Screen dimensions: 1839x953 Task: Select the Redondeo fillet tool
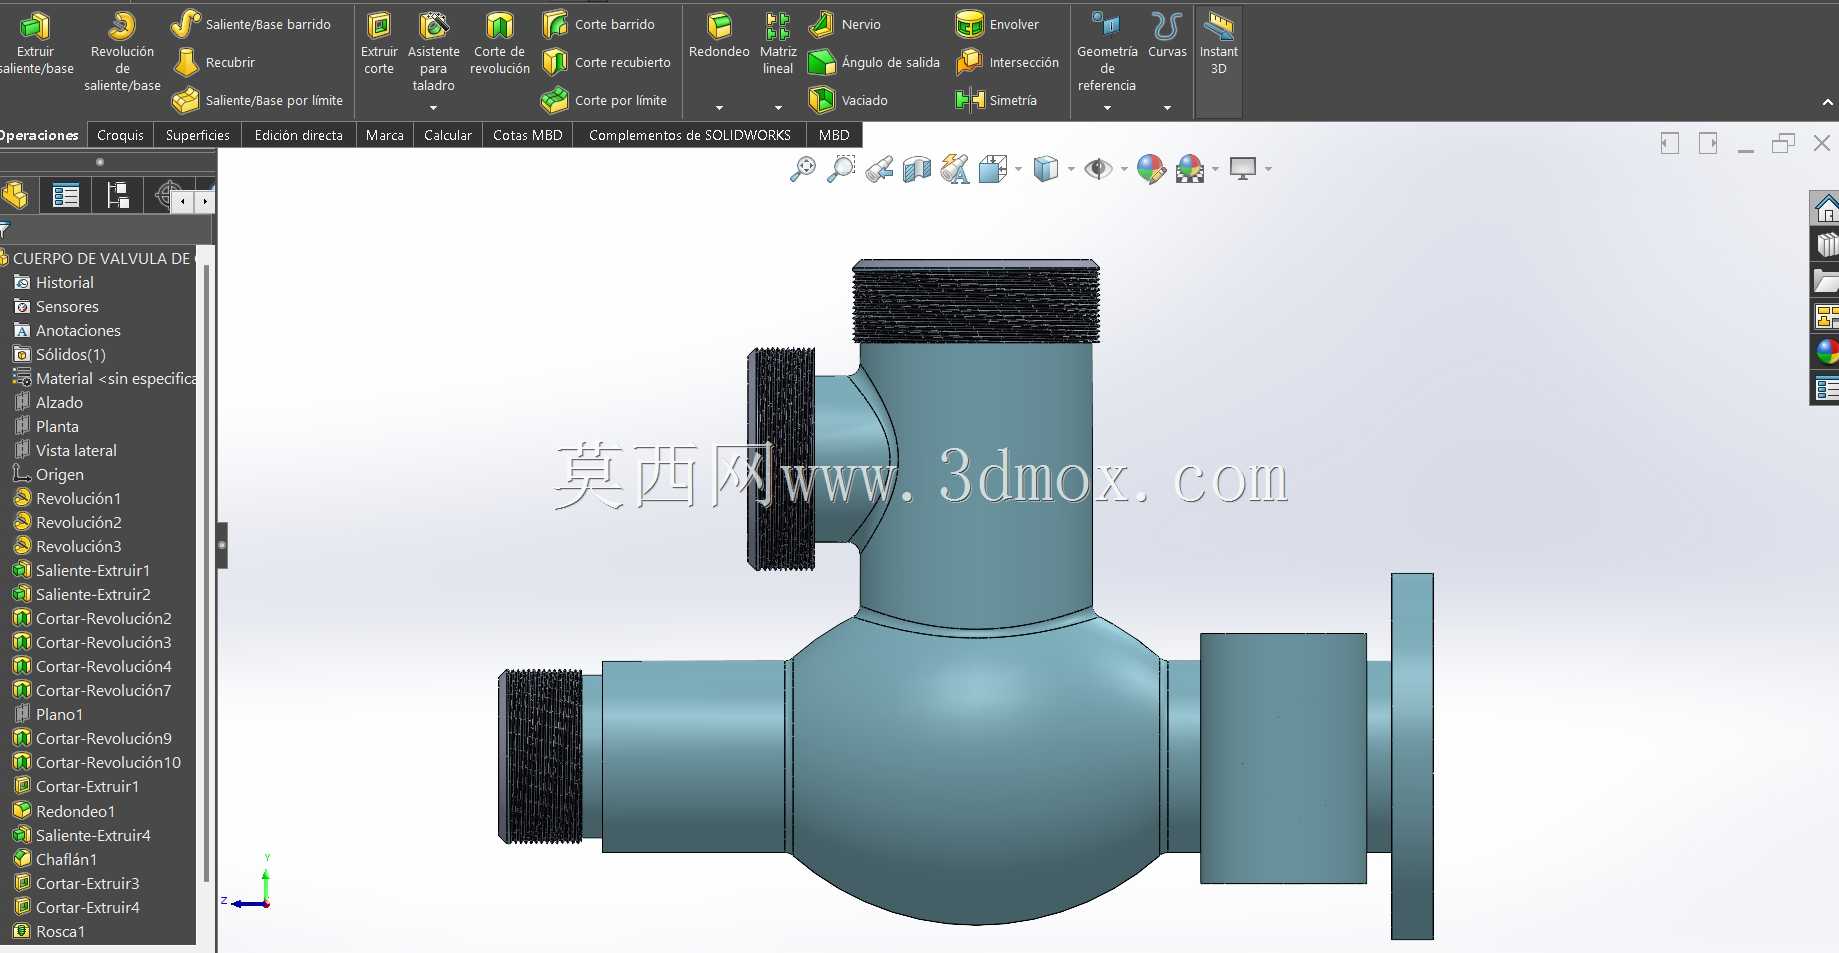pyautogui.click(x=719, y=35)
